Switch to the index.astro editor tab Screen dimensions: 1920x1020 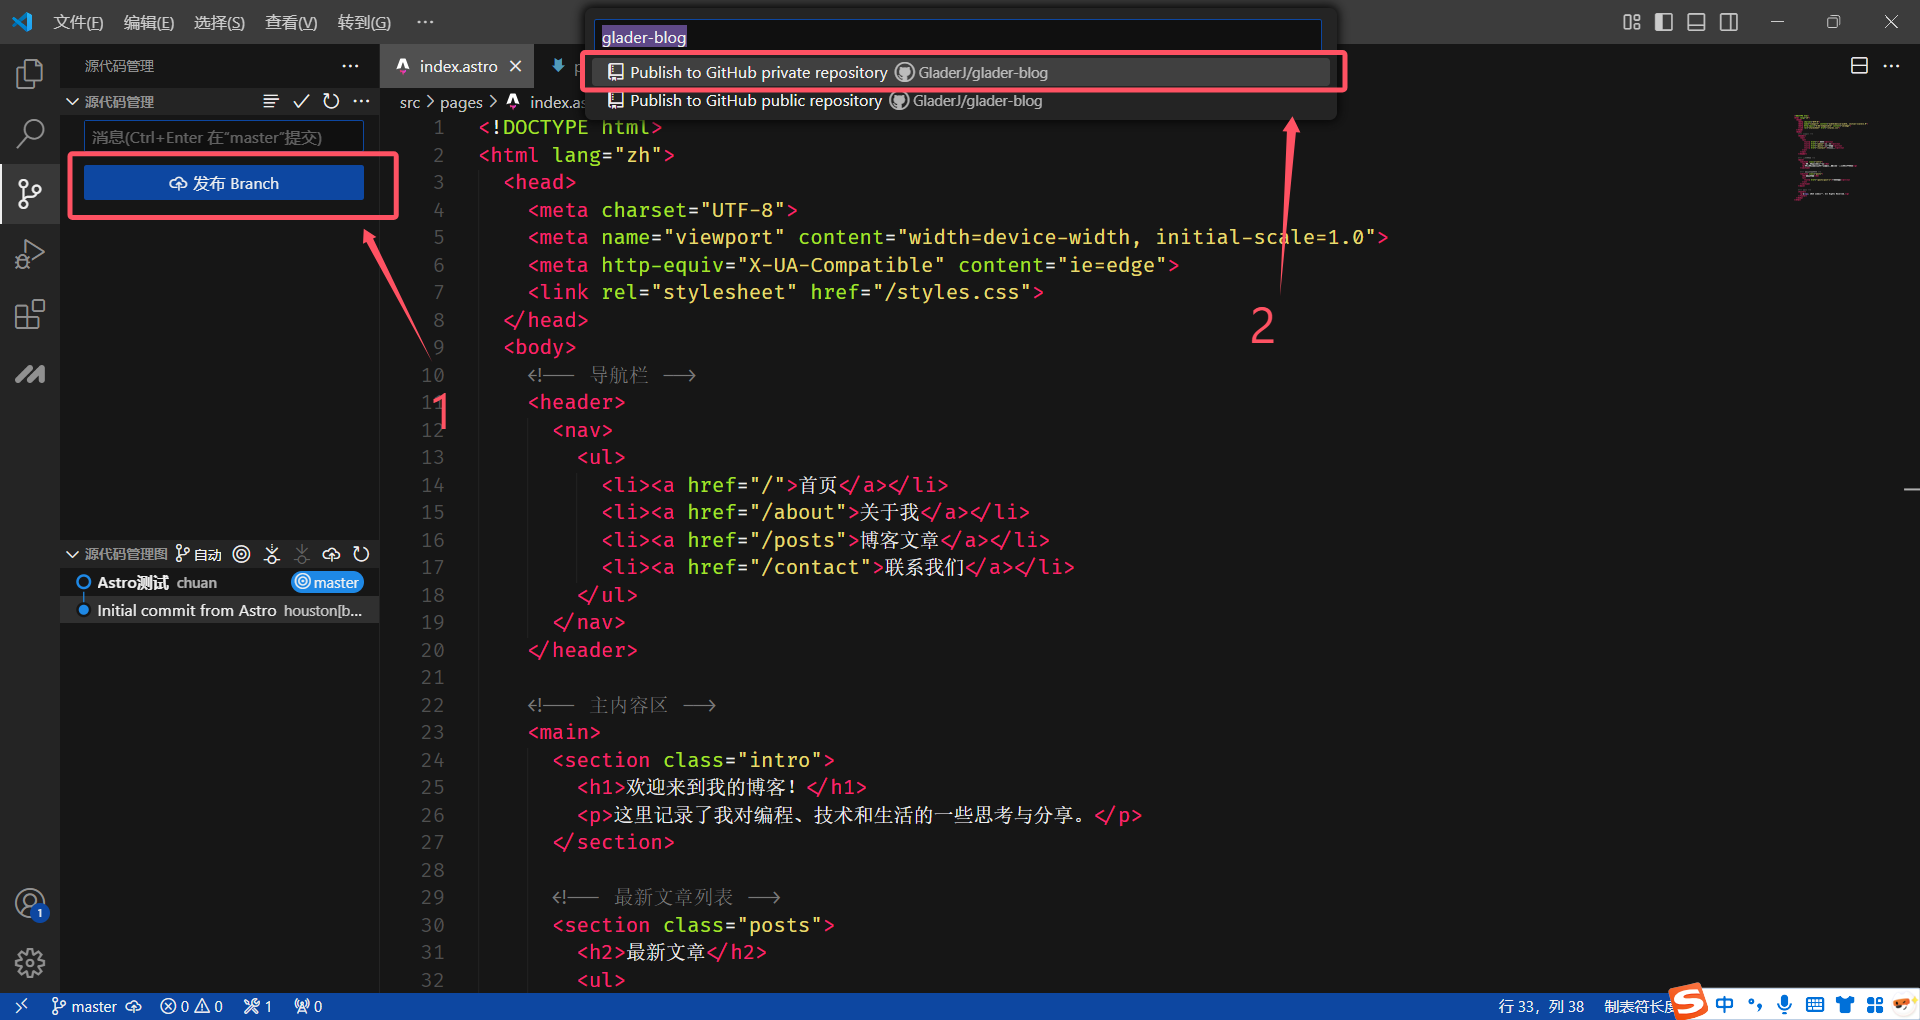(457, 66)
